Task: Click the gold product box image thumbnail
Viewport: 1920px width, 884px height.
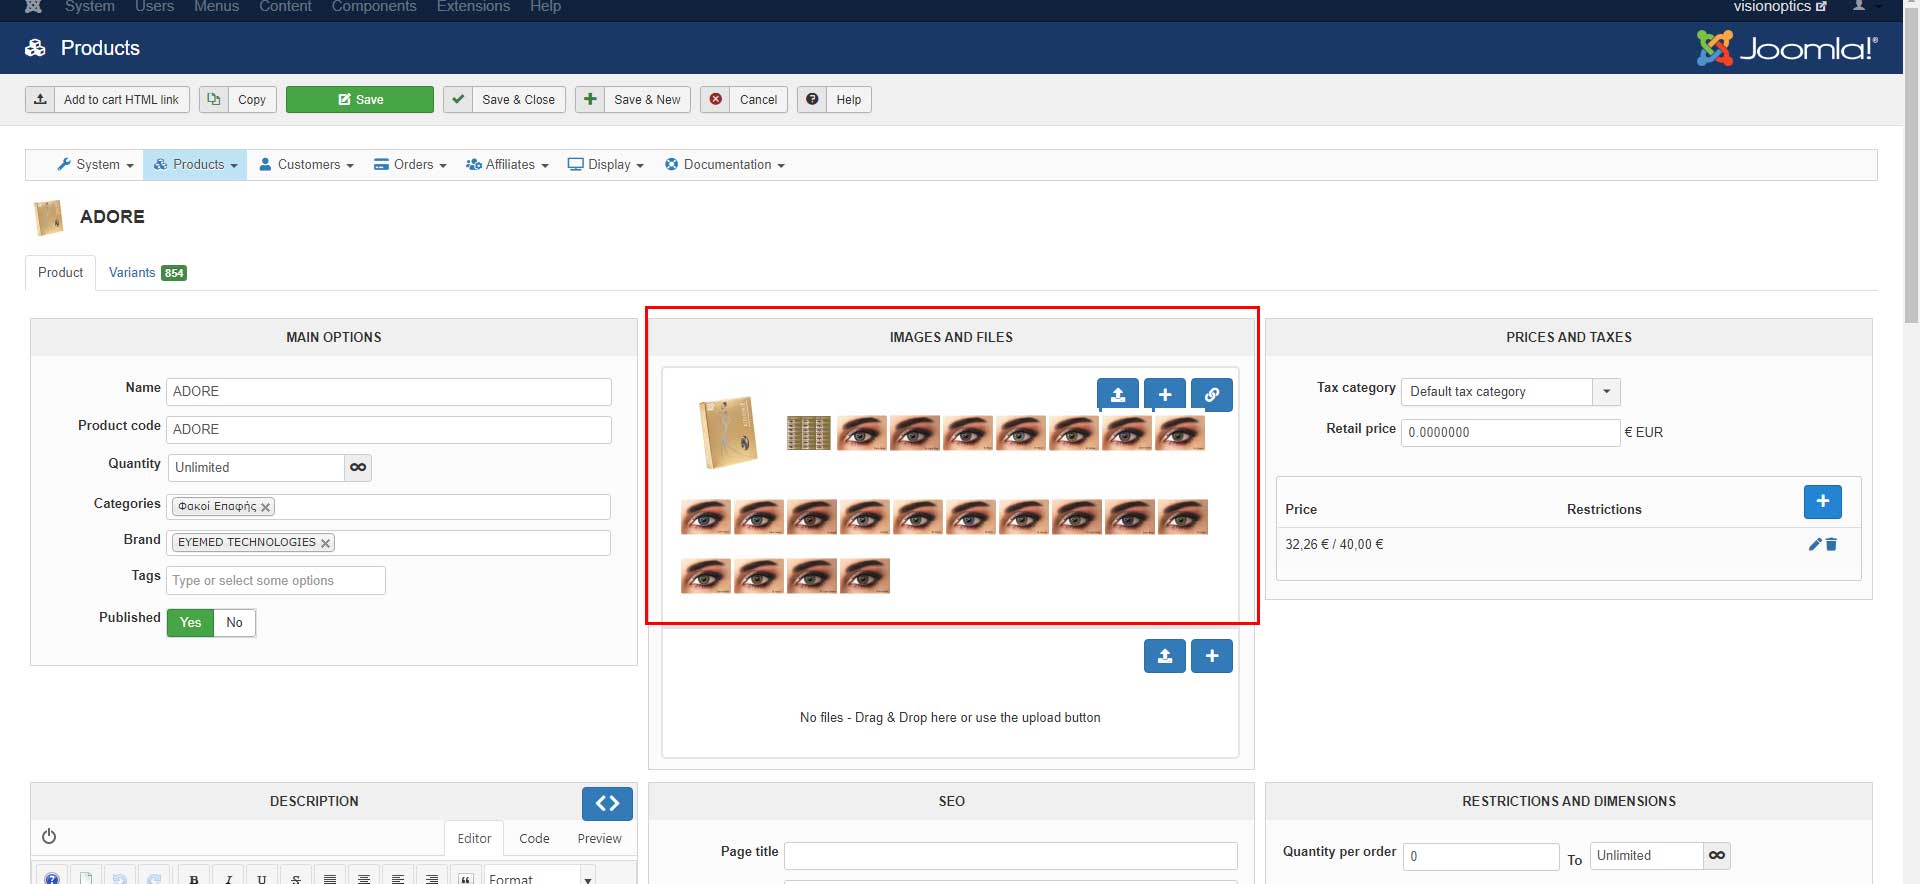Action: (x=728, y=432)
